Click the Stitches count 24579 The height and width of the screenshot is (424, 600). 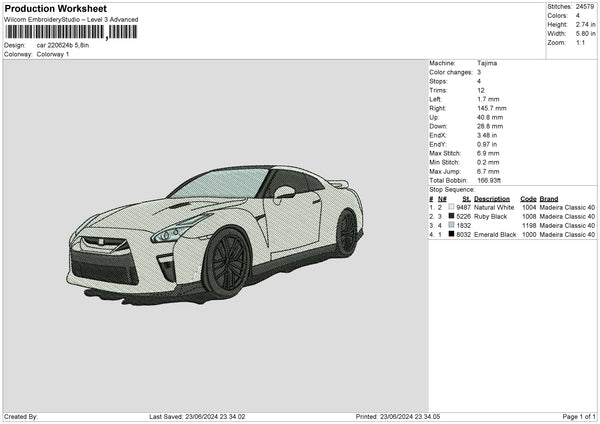pyautogui.click(x=585, y=6)
